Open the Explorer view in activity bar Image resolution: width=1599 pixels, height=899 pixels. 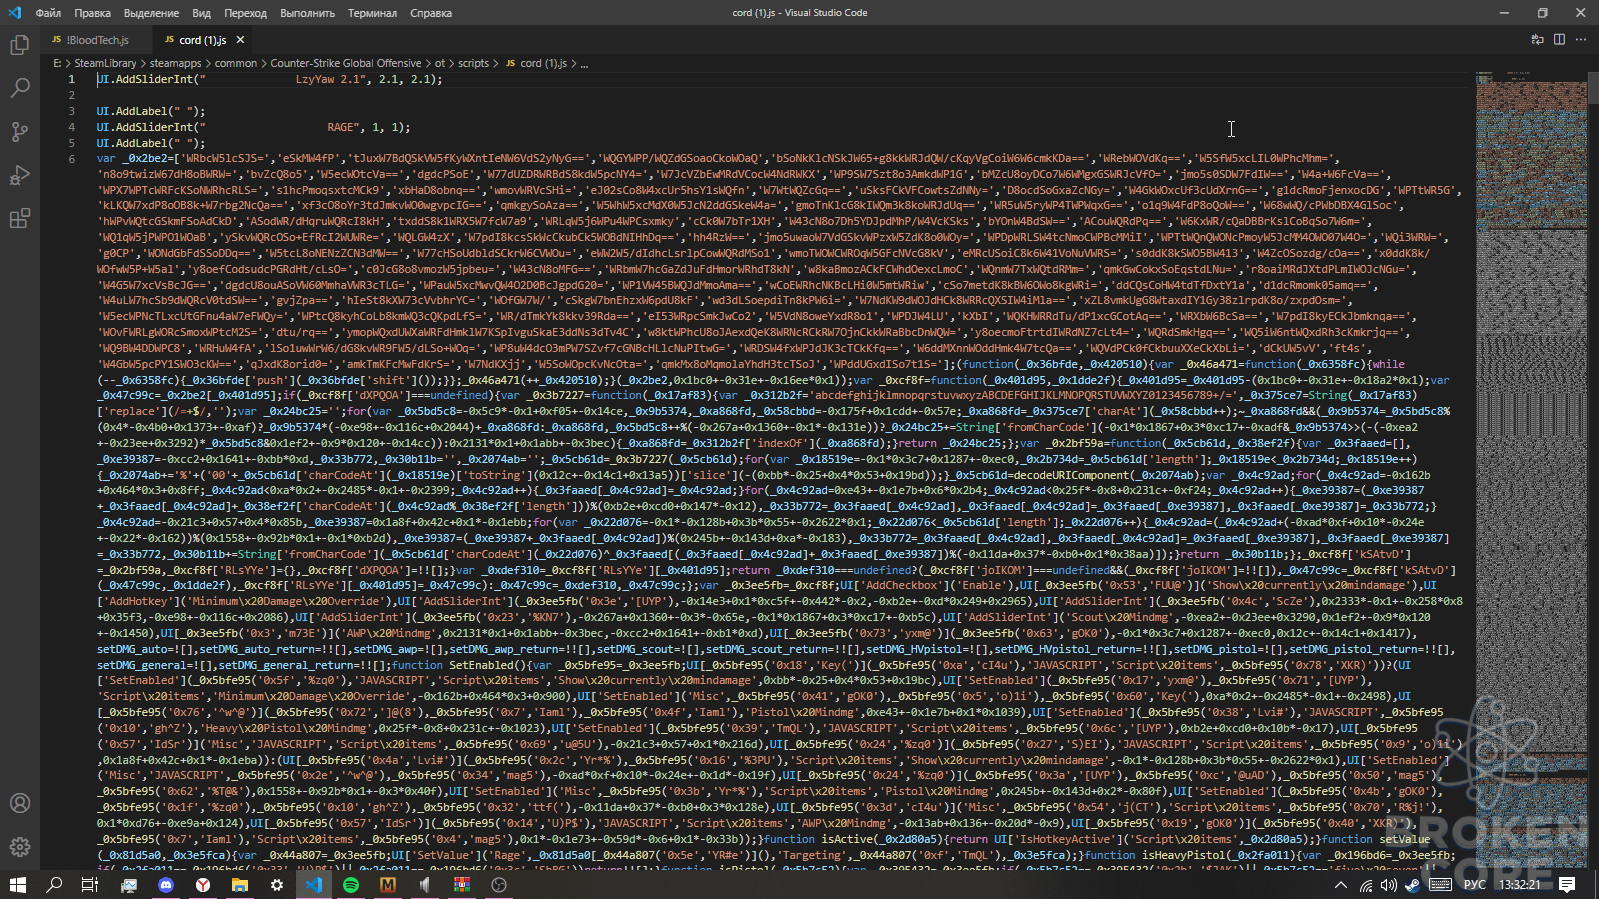coord(19,45)
